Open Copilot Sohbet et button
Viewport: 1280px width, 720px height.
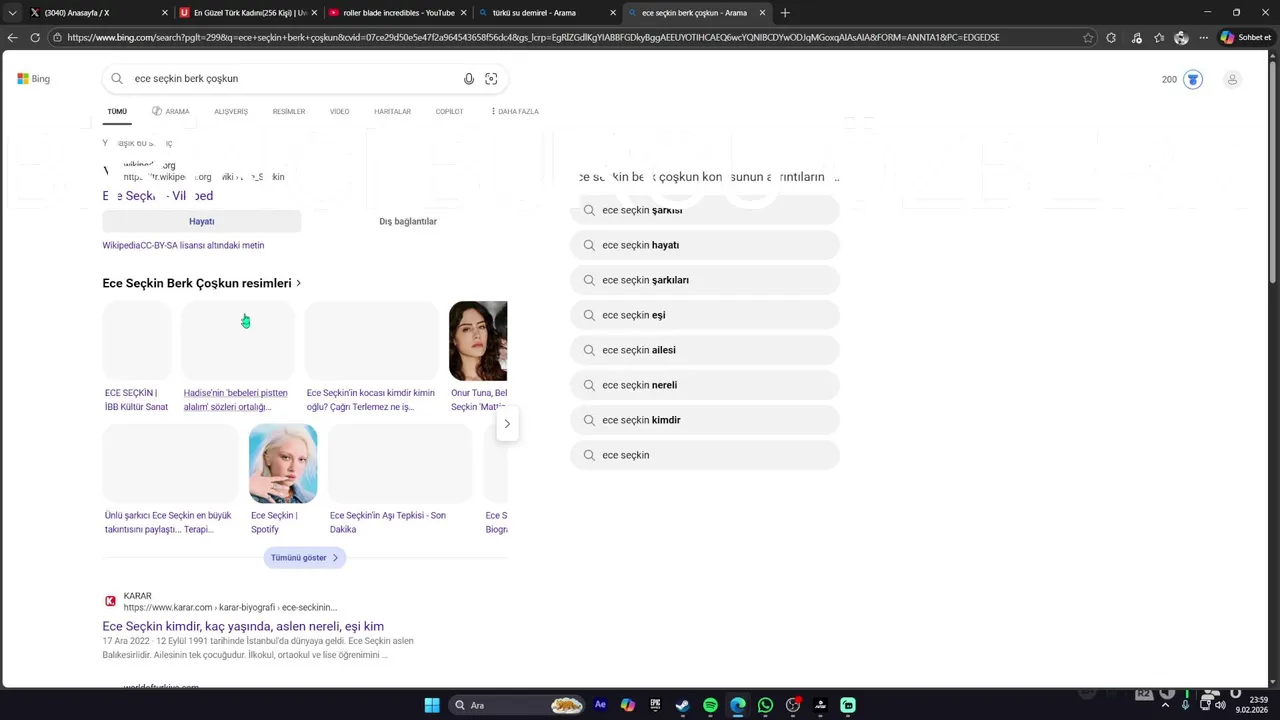pos(1246,37)
